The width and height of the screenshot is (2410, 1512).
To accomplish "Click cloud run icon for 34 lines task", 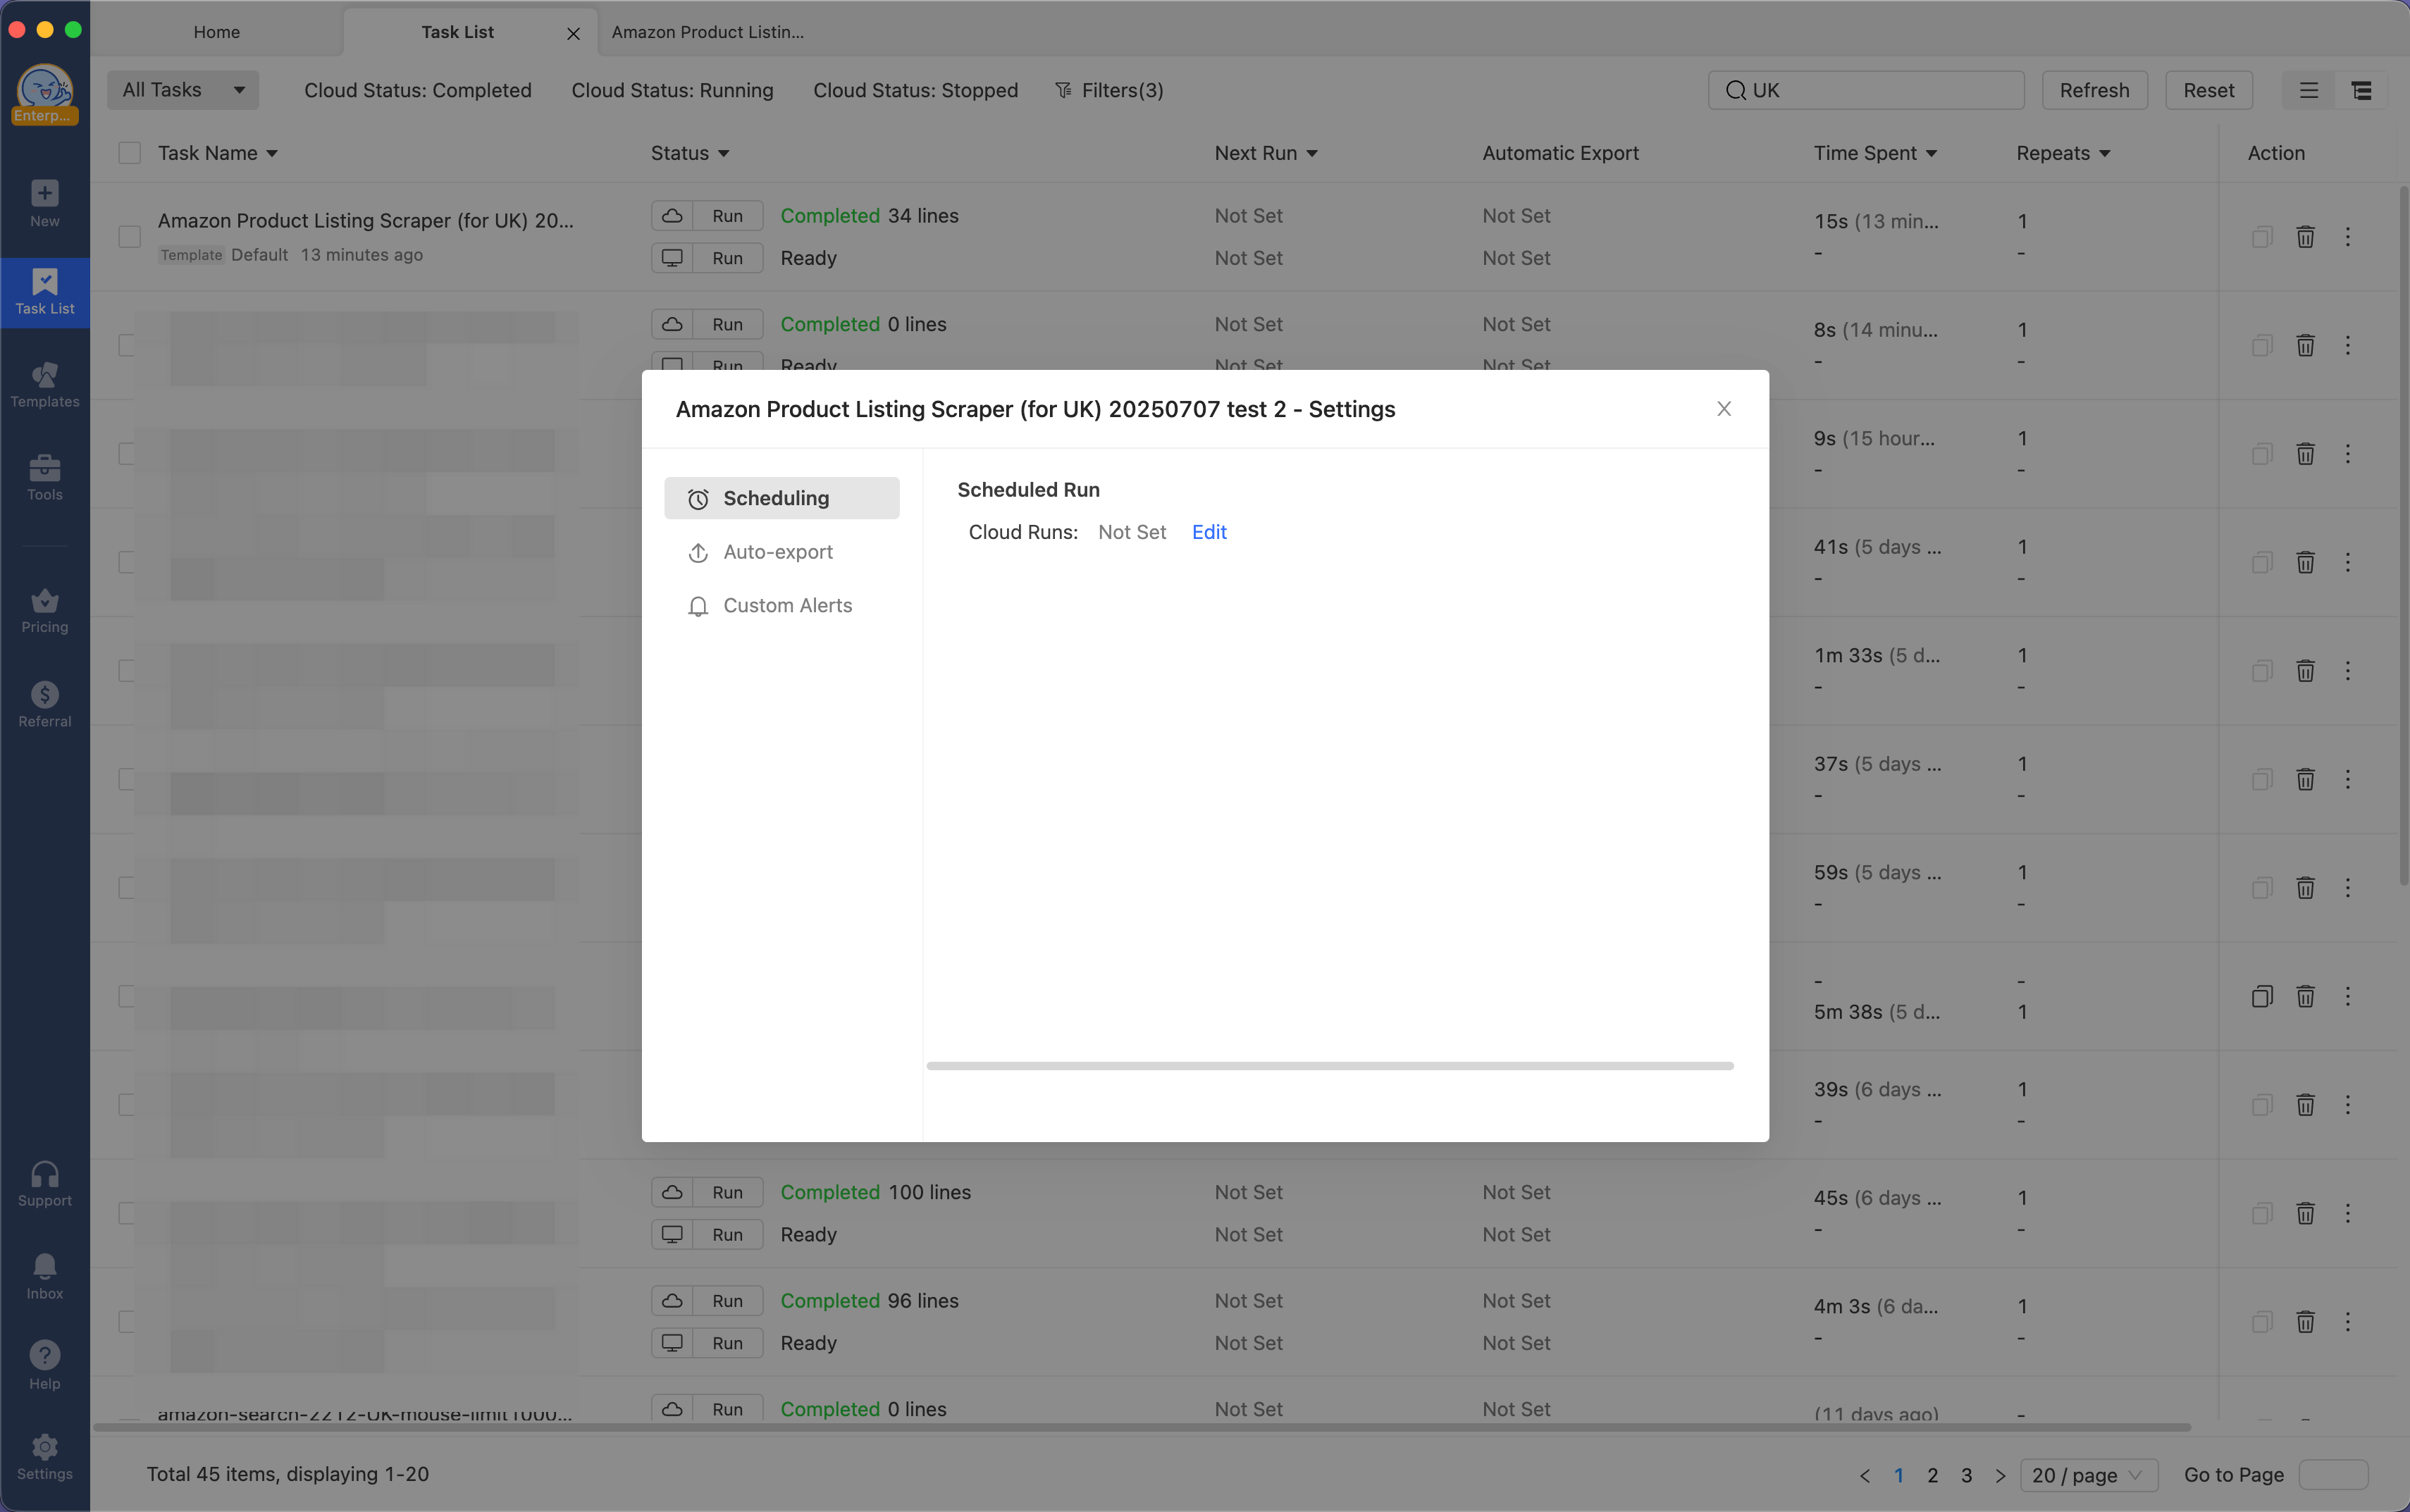I will click(x=673, y=216).
